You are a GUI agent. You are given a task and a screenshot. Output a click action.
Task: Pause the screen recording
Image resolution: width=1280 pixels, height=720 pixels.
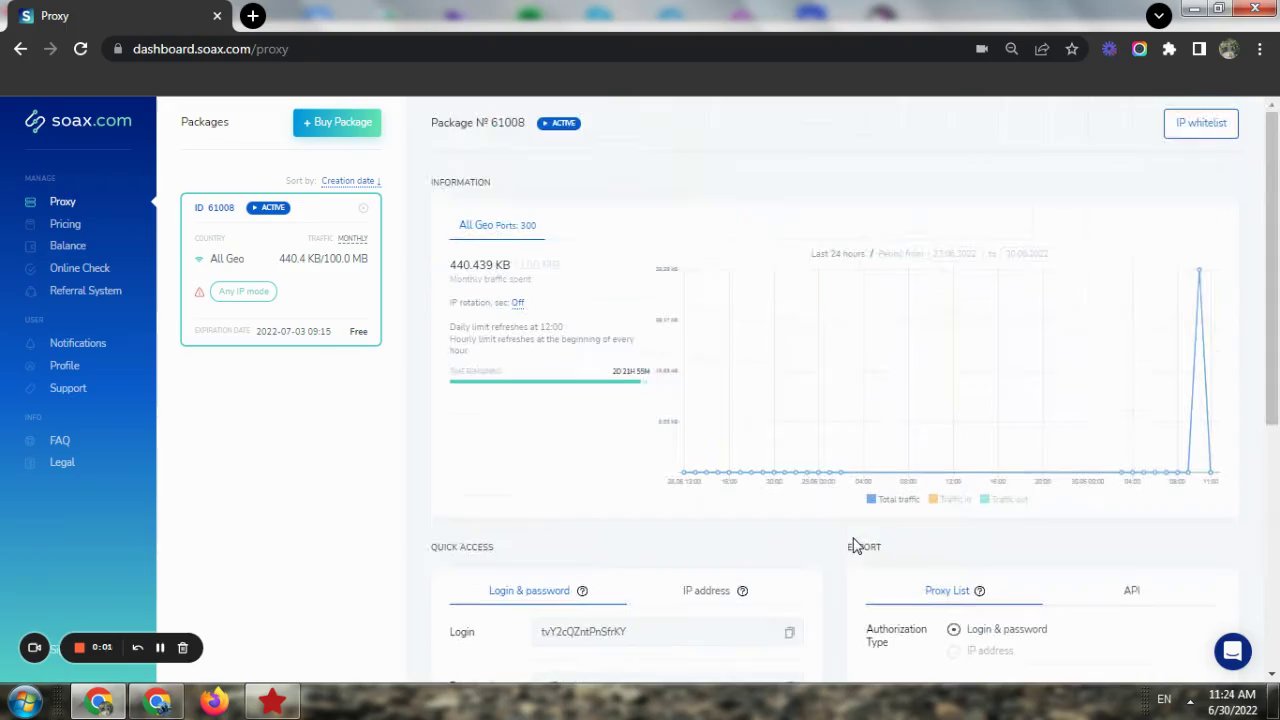pyautogui.click(x=159, y=648)
